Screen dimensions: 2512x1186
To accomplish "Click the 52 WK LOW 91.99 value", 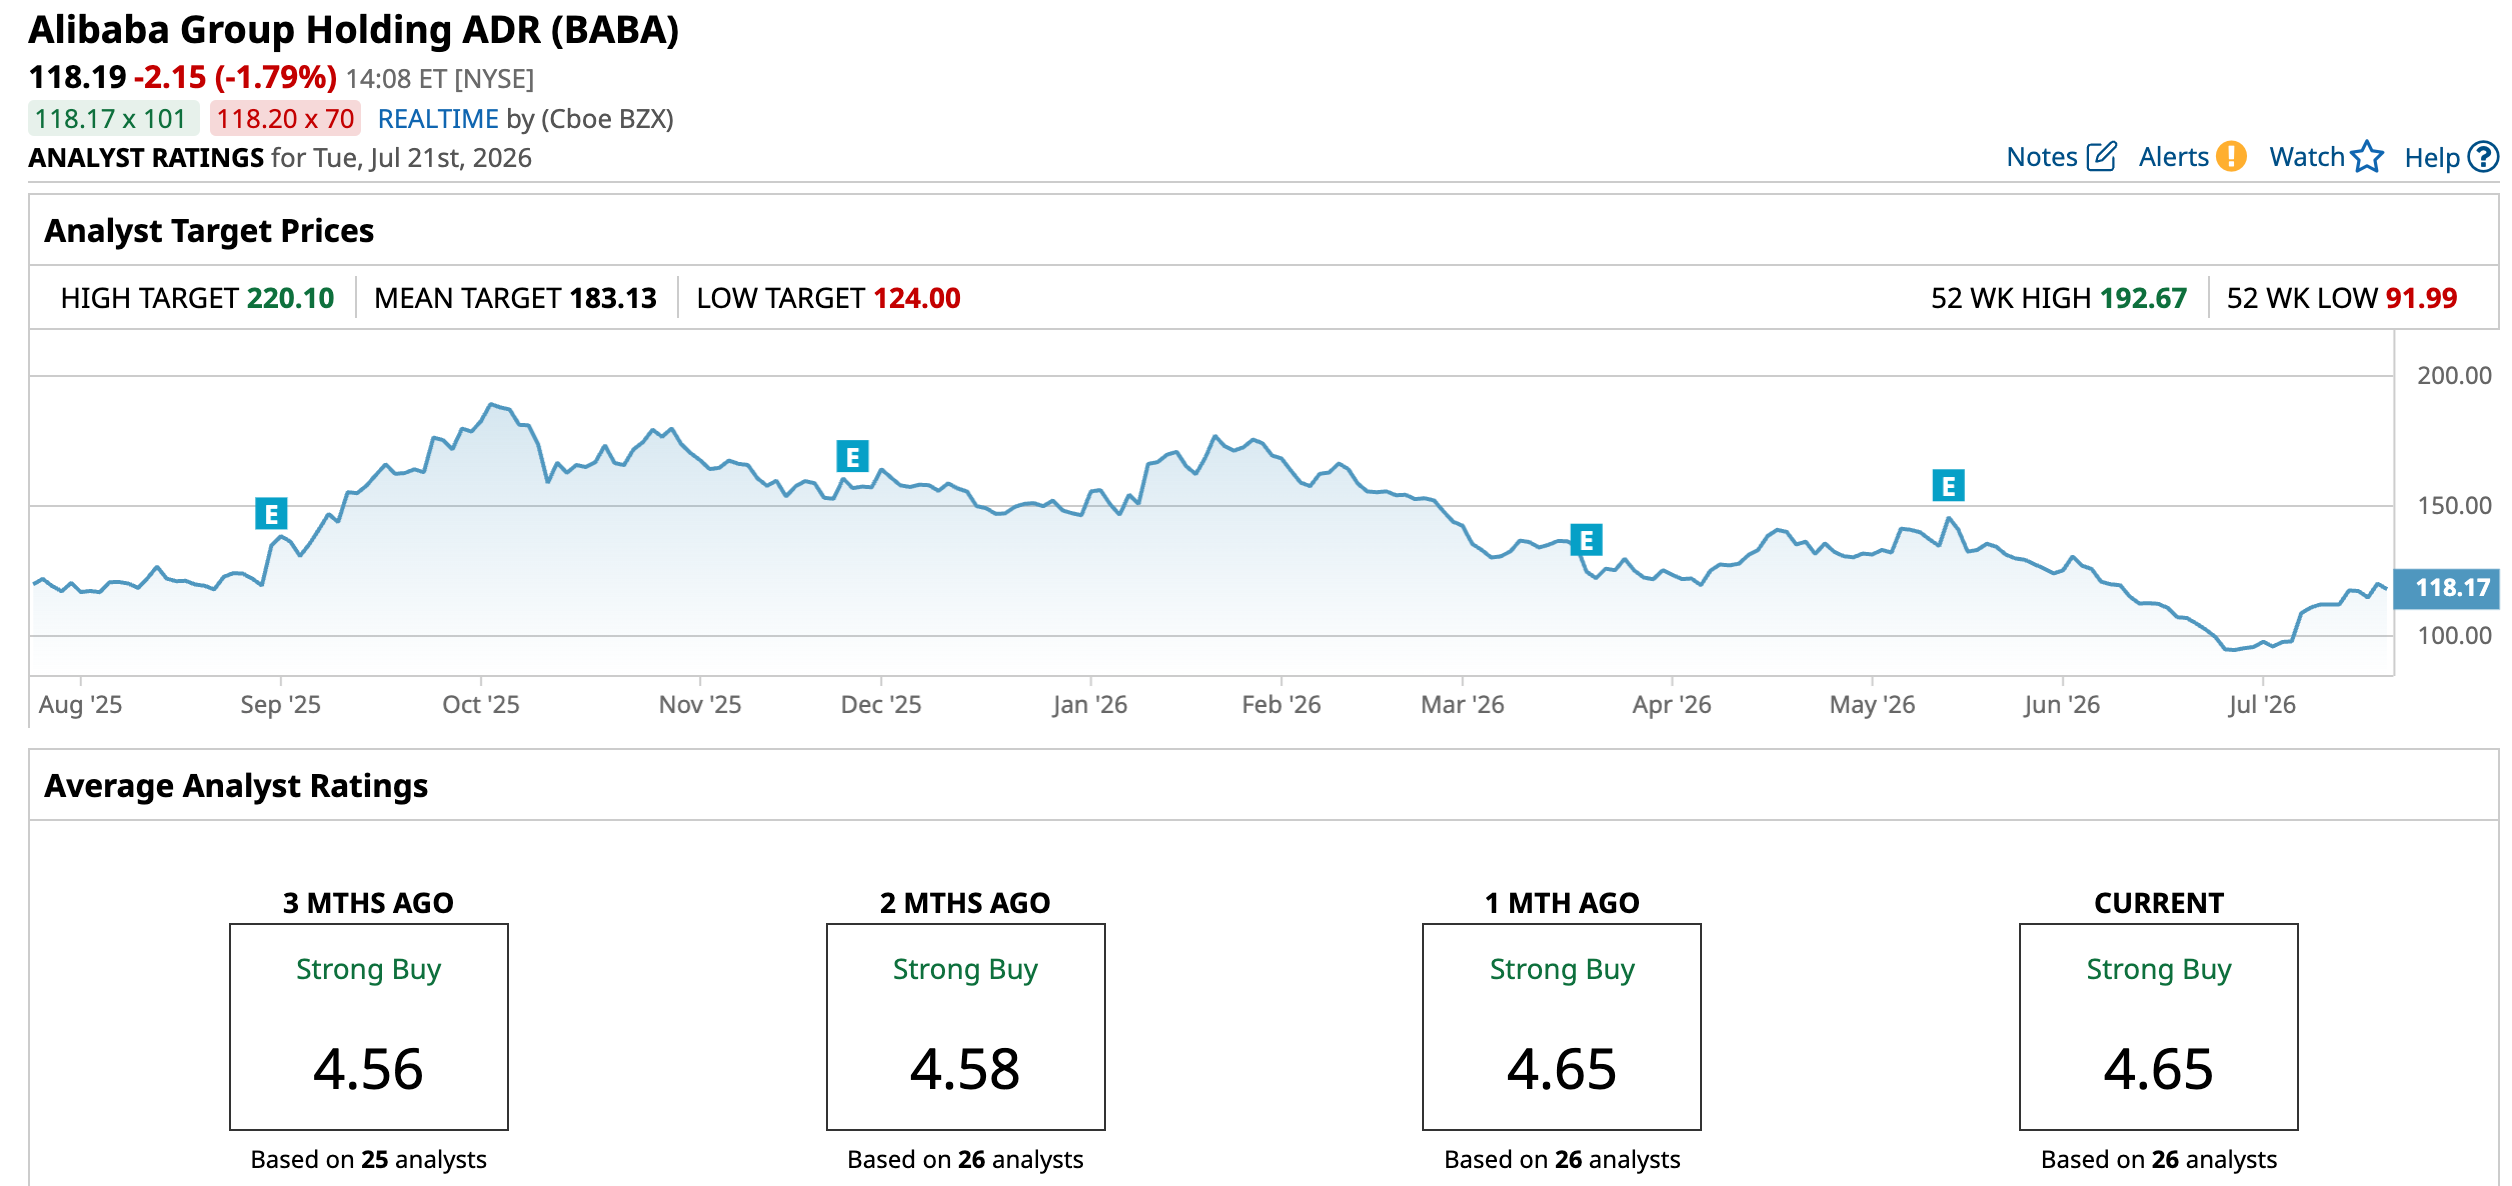I will click(2421, 298).
